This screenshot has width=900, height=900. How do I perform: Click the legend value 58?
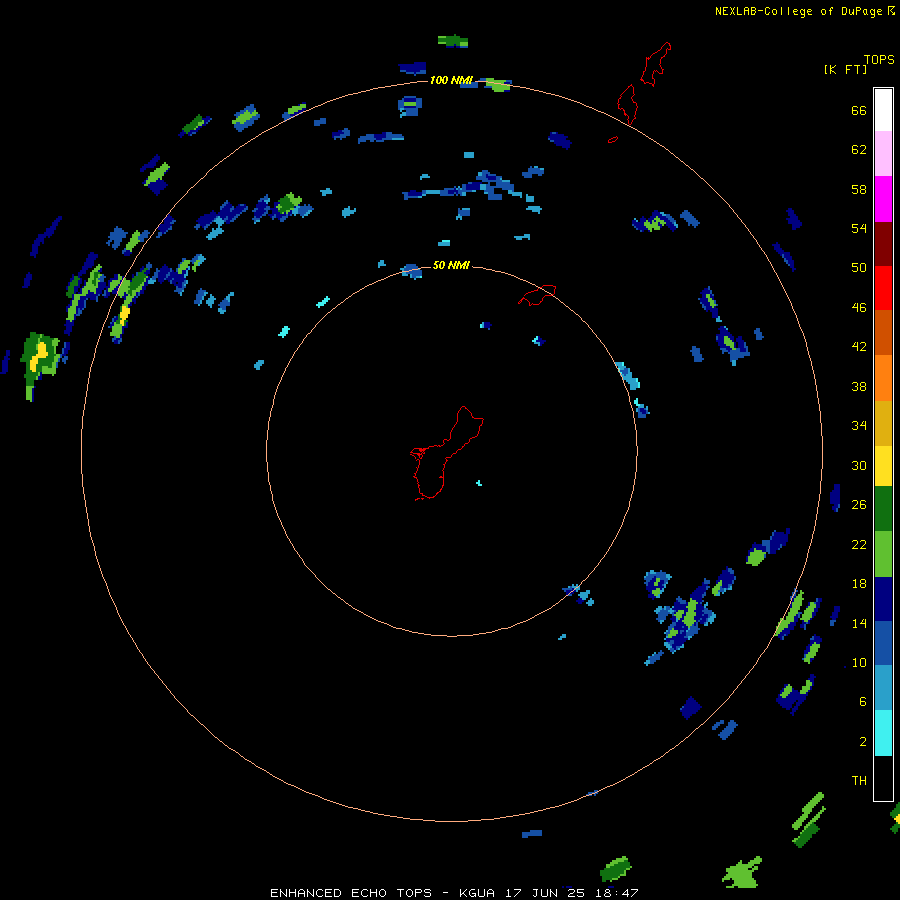859,189
